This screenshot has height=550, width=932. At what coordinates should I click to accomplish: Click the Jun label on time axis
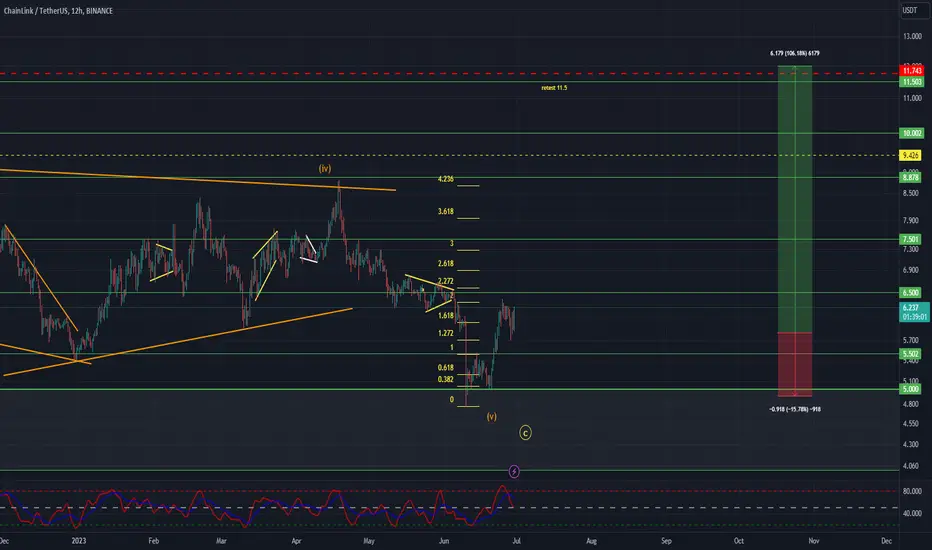(x=443, y=540)
